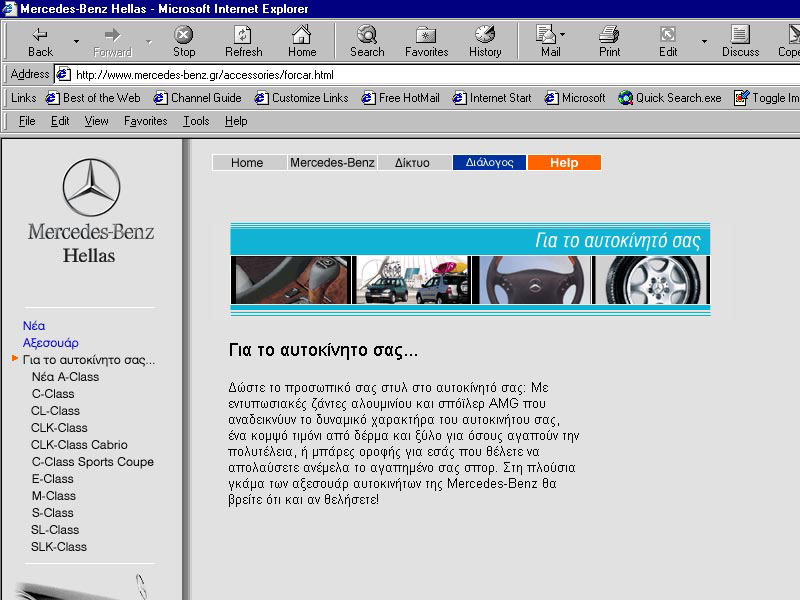
Task: Click the Refresh page icon
Action: point(243,35)
